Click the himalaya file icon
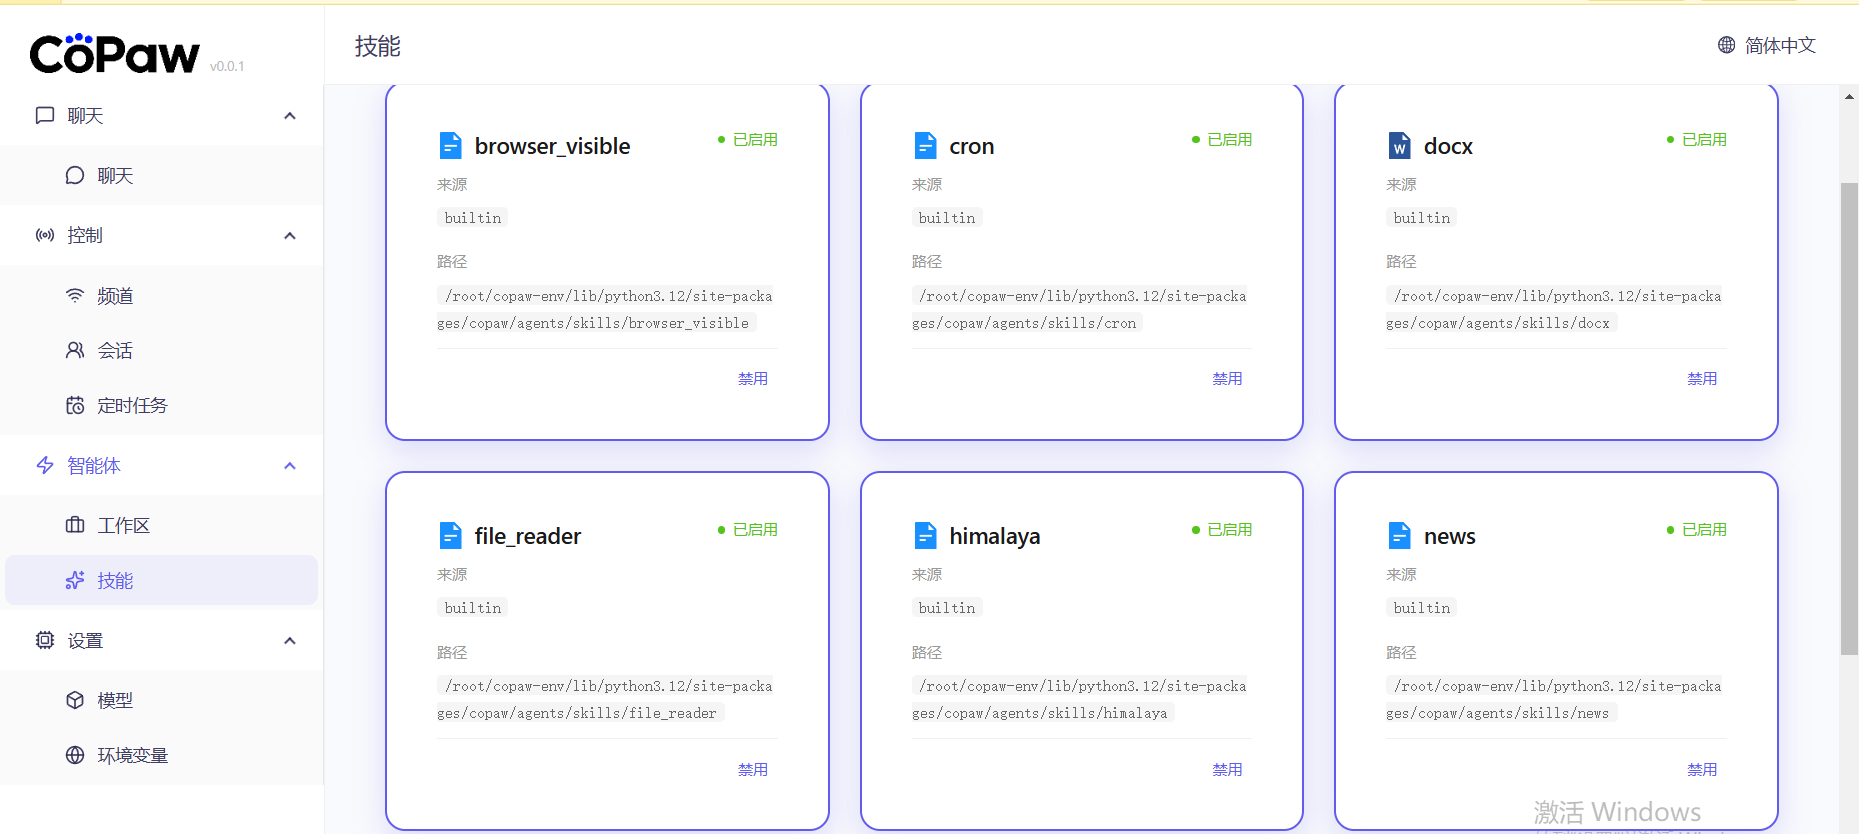This screenshot has width=1859, height=834. click(926, 536)
